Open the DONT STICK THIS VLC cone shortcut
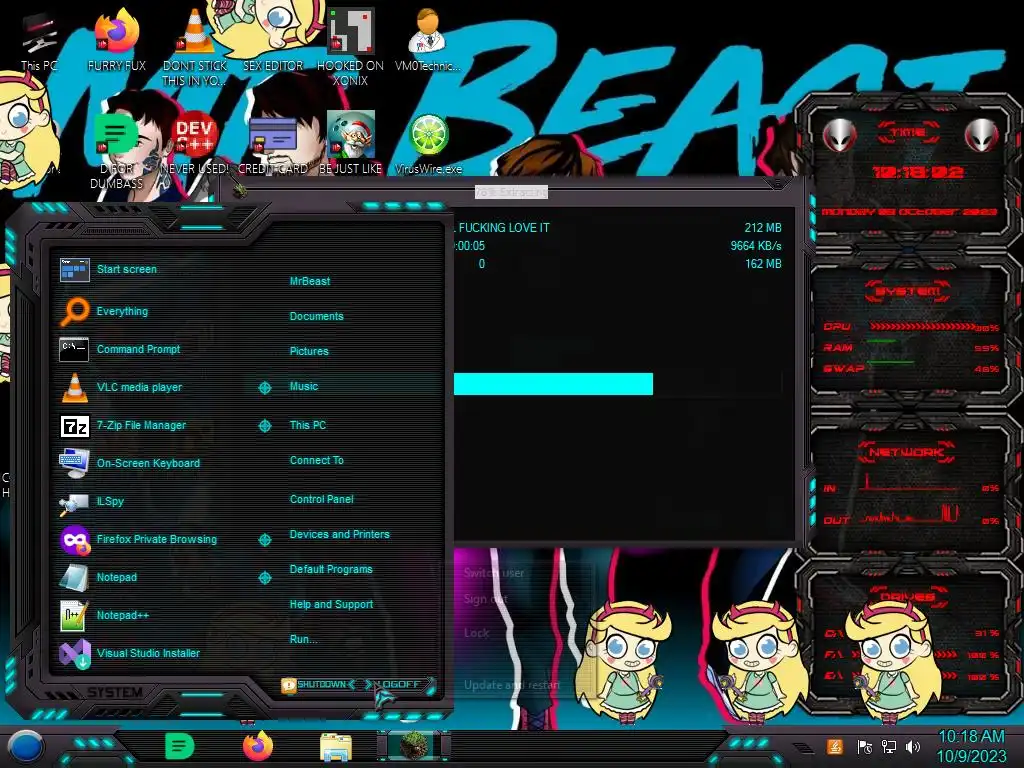Screen dimensions: 1024x768 [x=194, y=47]
